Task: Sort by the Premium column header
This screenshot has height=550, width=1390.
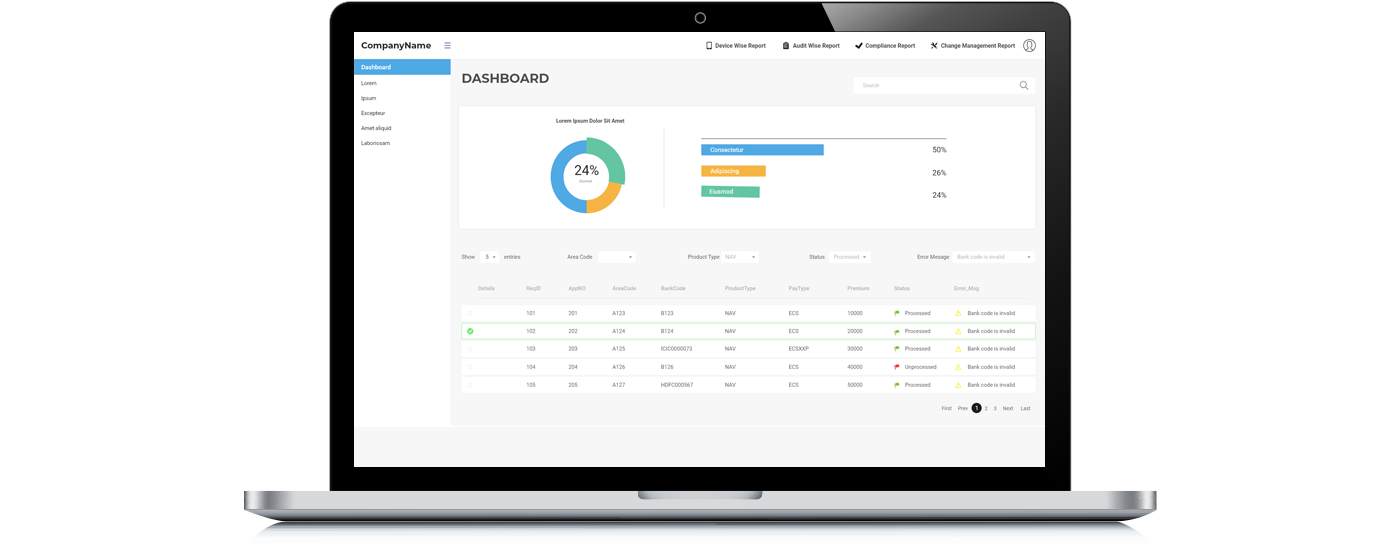Action: coord(858,288)
